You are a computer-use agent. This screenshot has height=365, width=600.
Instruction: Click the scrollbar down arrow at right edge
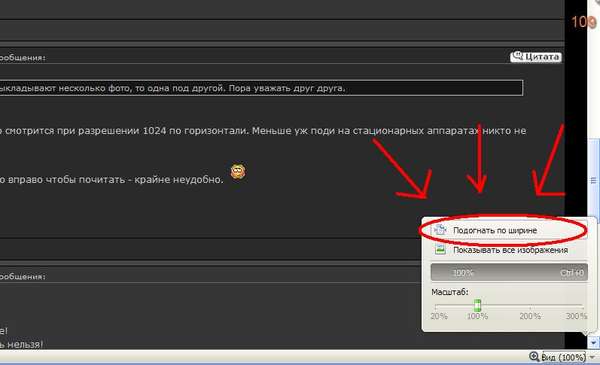[x=593, y=342]
